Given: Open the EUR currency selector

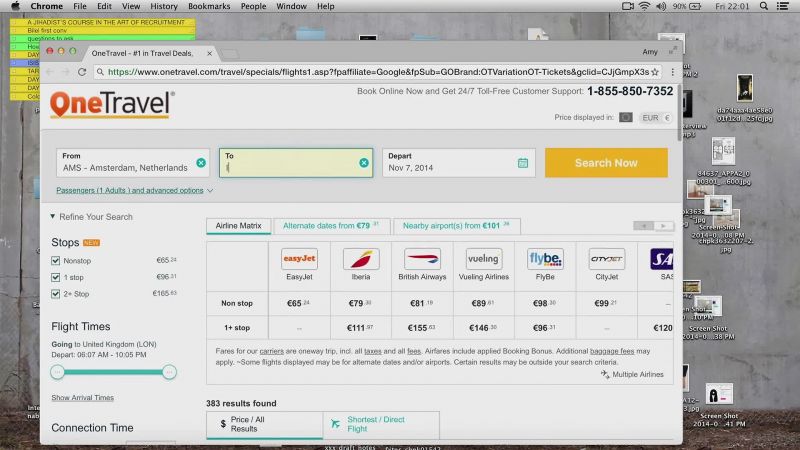Looking at the screenshot, I should pyautogui.click(x=656, y=118).
